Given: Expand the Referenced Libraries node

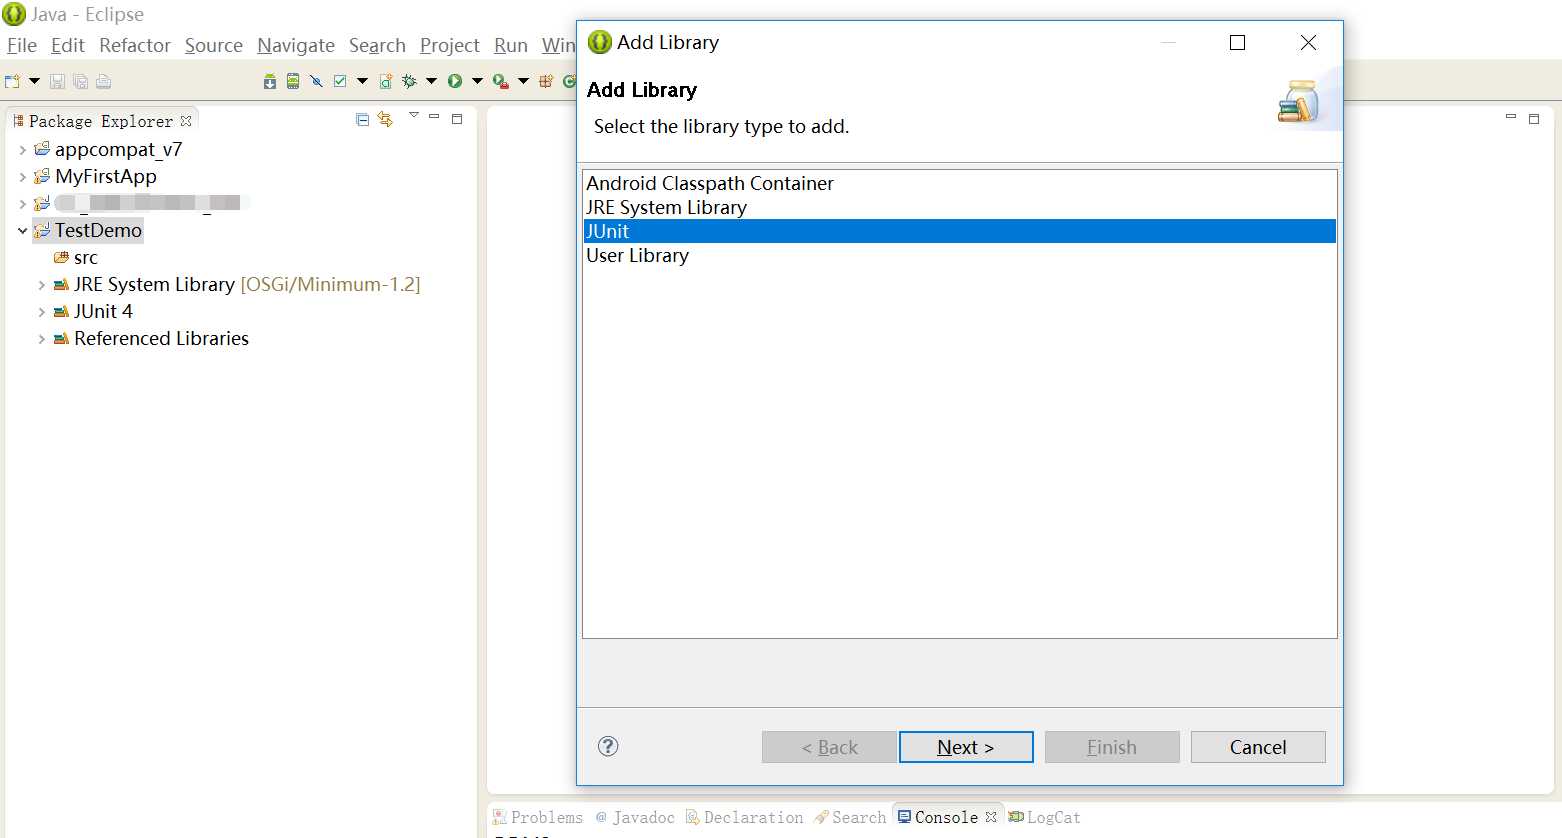Looking at the screenshot, I should click(x=41, y=339).
